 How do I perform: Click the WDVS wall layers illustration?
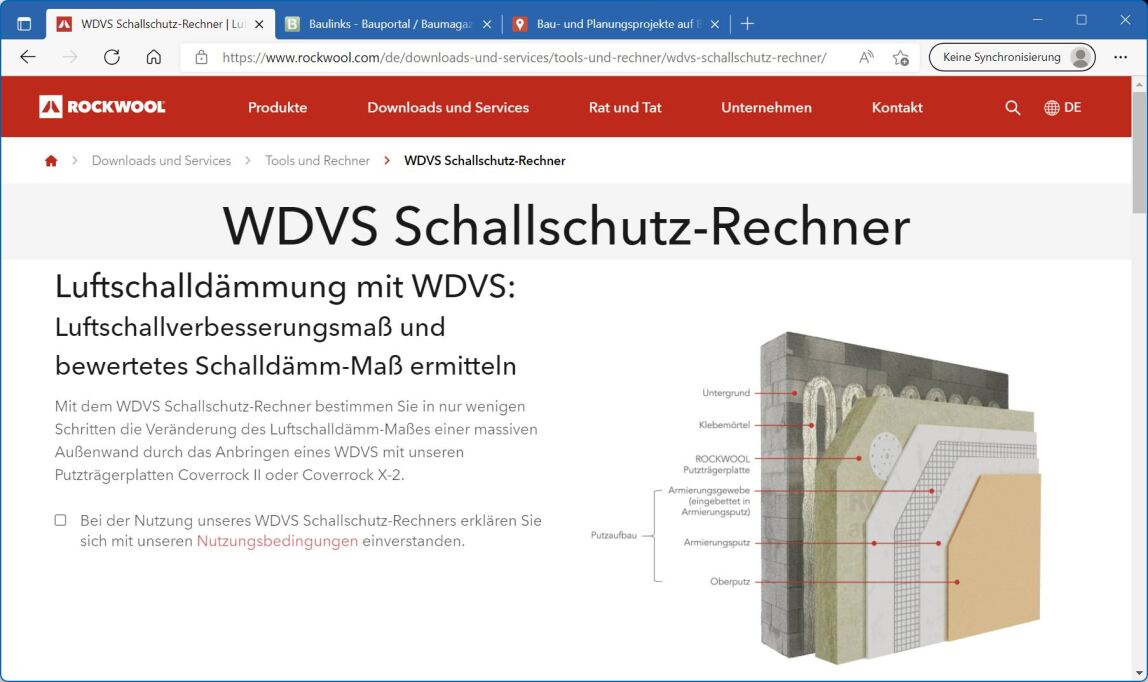[x=901, y=498]
